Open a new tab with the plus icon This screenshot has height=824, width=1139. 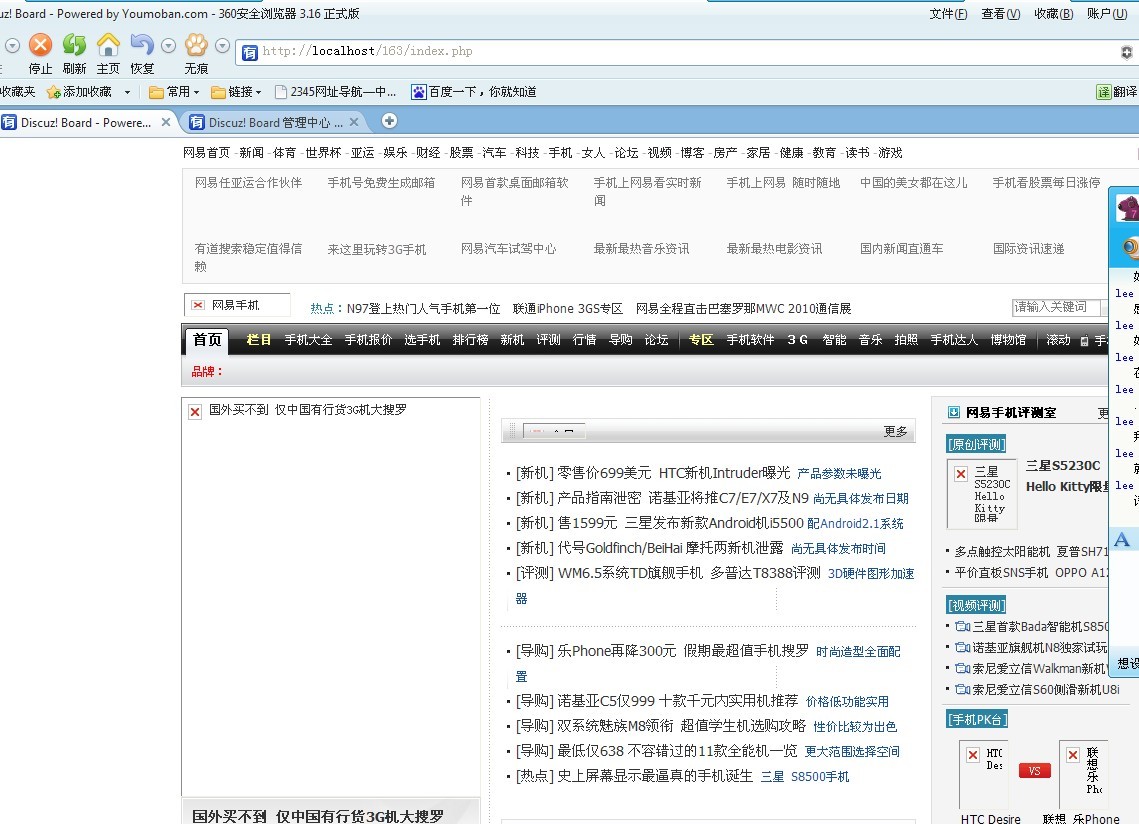click(x=389, y=121)
